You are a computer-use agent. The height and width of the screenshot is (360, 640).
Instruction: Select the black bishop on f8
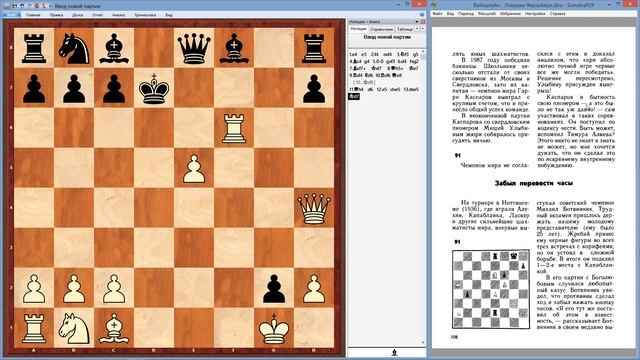click(x=234, y=48)
